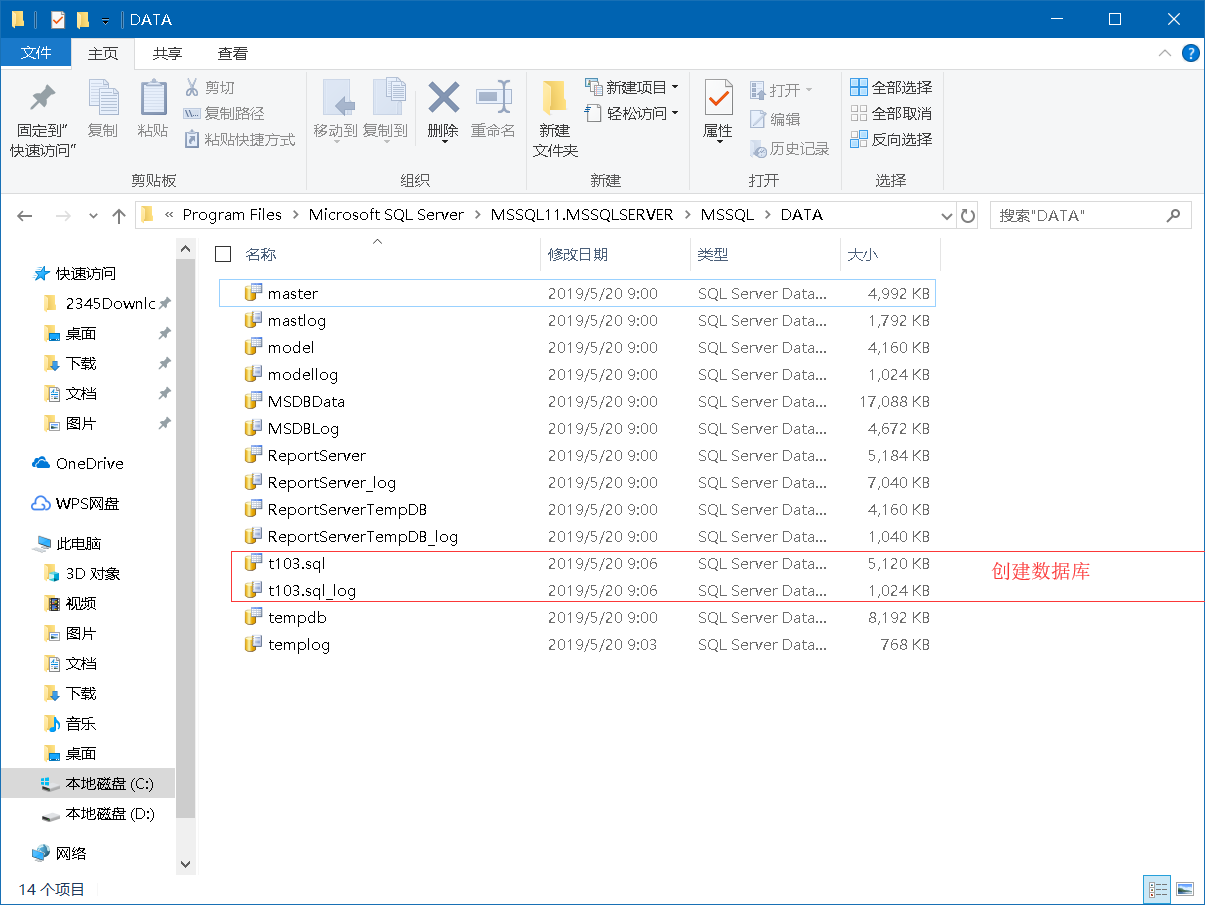Click Program Files in address path
Viewport: 1205px width, 905px height.
coord(232,215)
